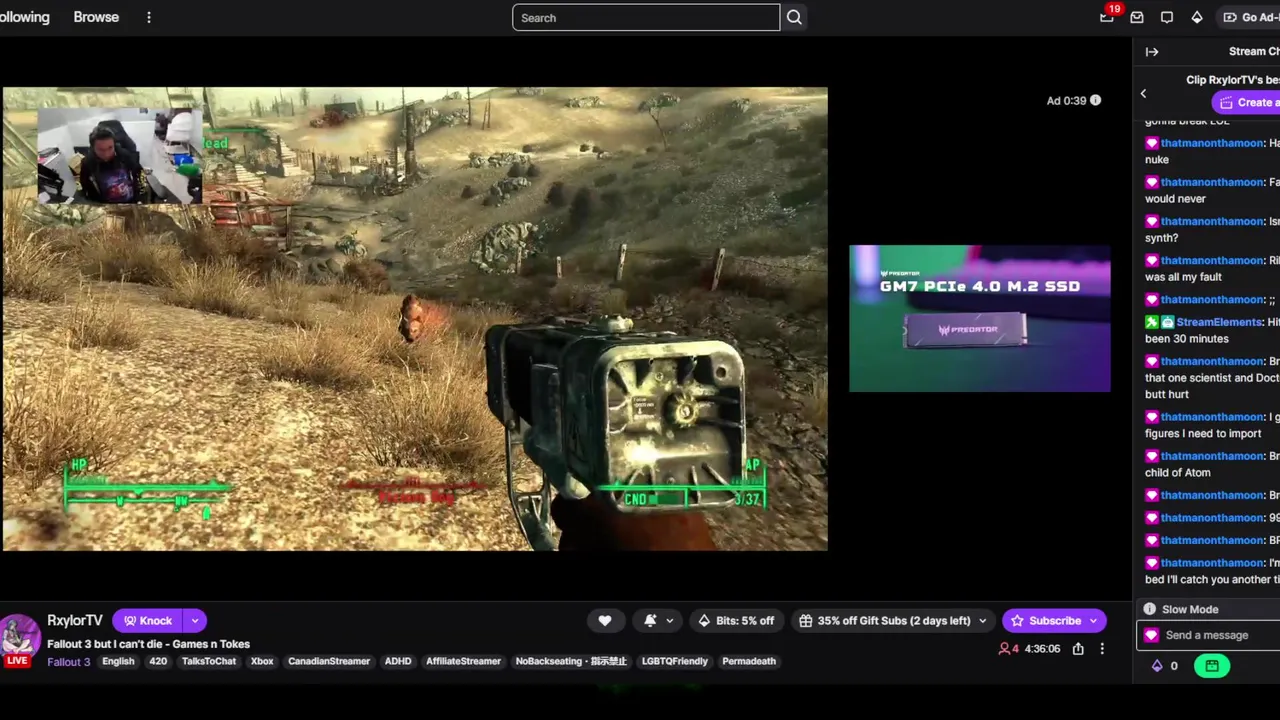
Task: Click the back chevron beside the clip prompt
Action: 1143,94
